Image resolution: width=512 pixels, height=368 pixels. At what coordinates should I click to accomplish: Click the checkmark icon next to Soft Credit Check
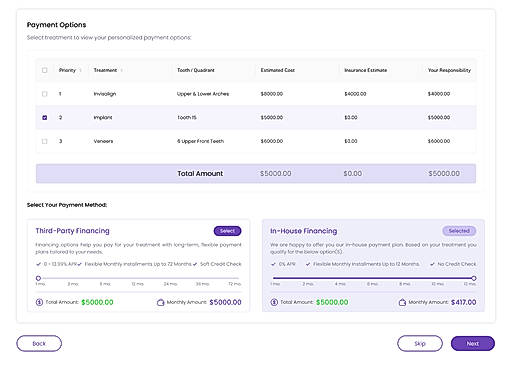[x=195, y=264]
